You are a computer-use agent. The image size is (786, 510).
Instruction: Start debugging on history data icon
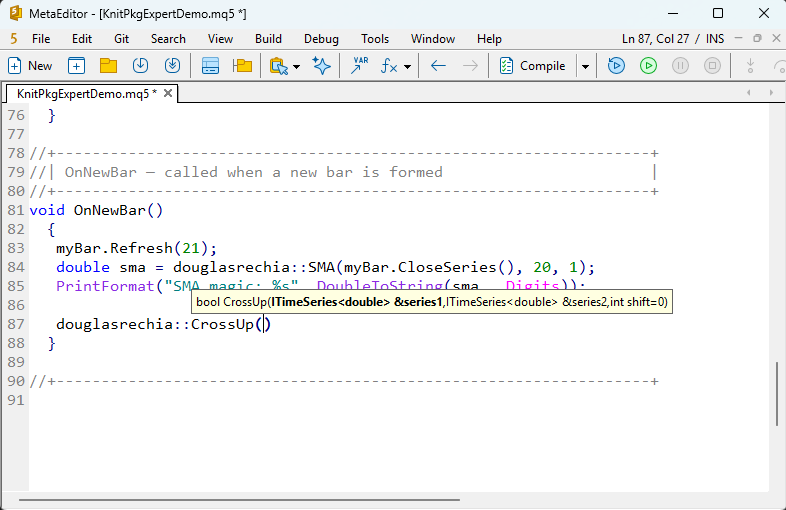(x=616, y=66)
